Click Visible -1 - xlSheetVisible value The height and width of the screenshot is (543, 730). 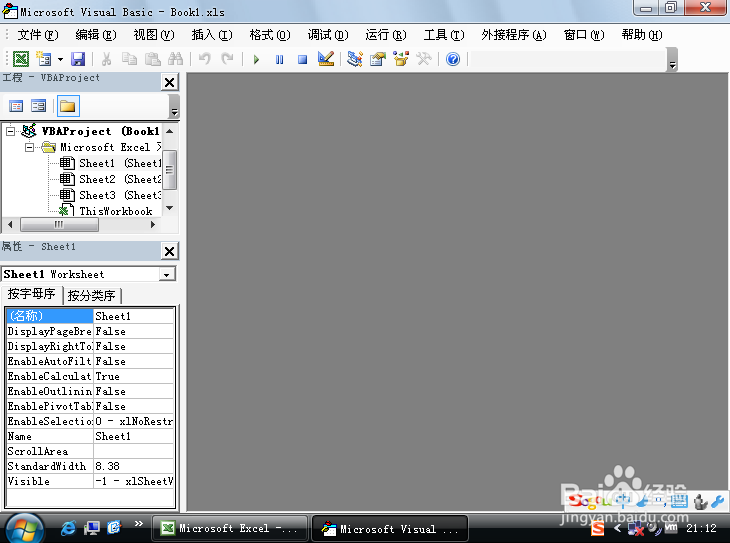click(134, 481)
